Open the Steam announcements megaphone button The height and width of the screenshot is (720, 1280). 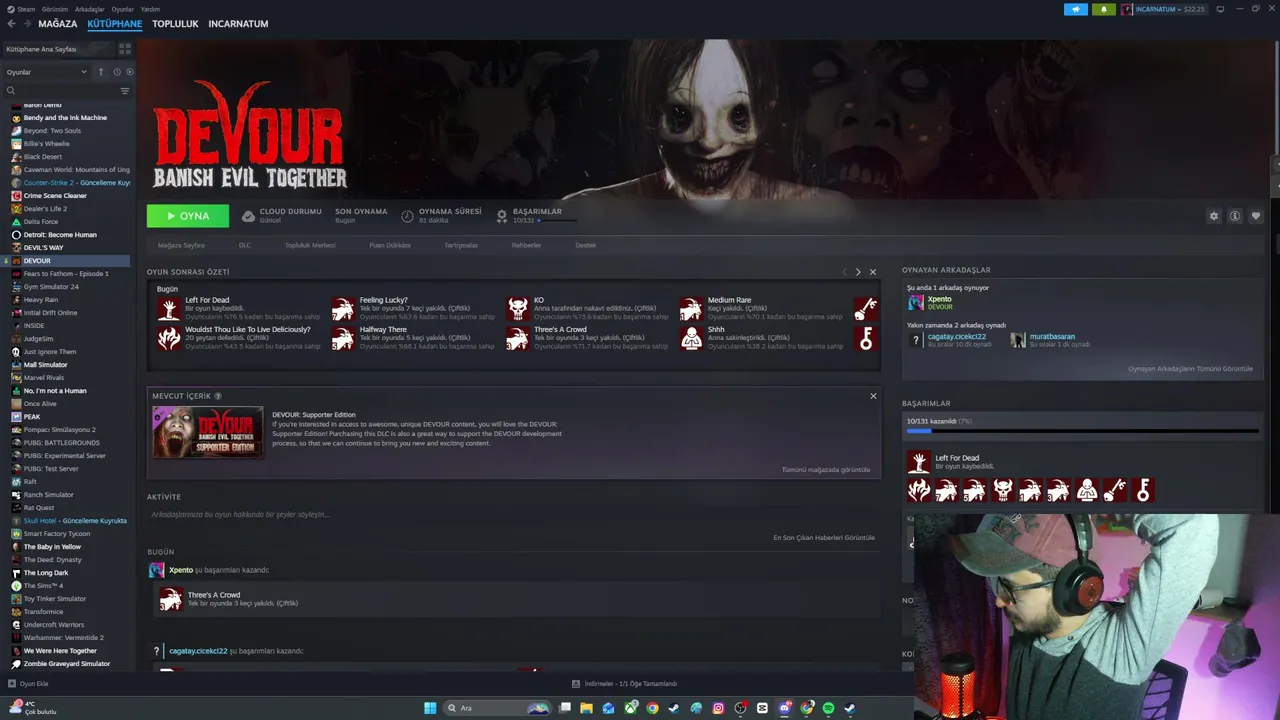pos(1076,9)
